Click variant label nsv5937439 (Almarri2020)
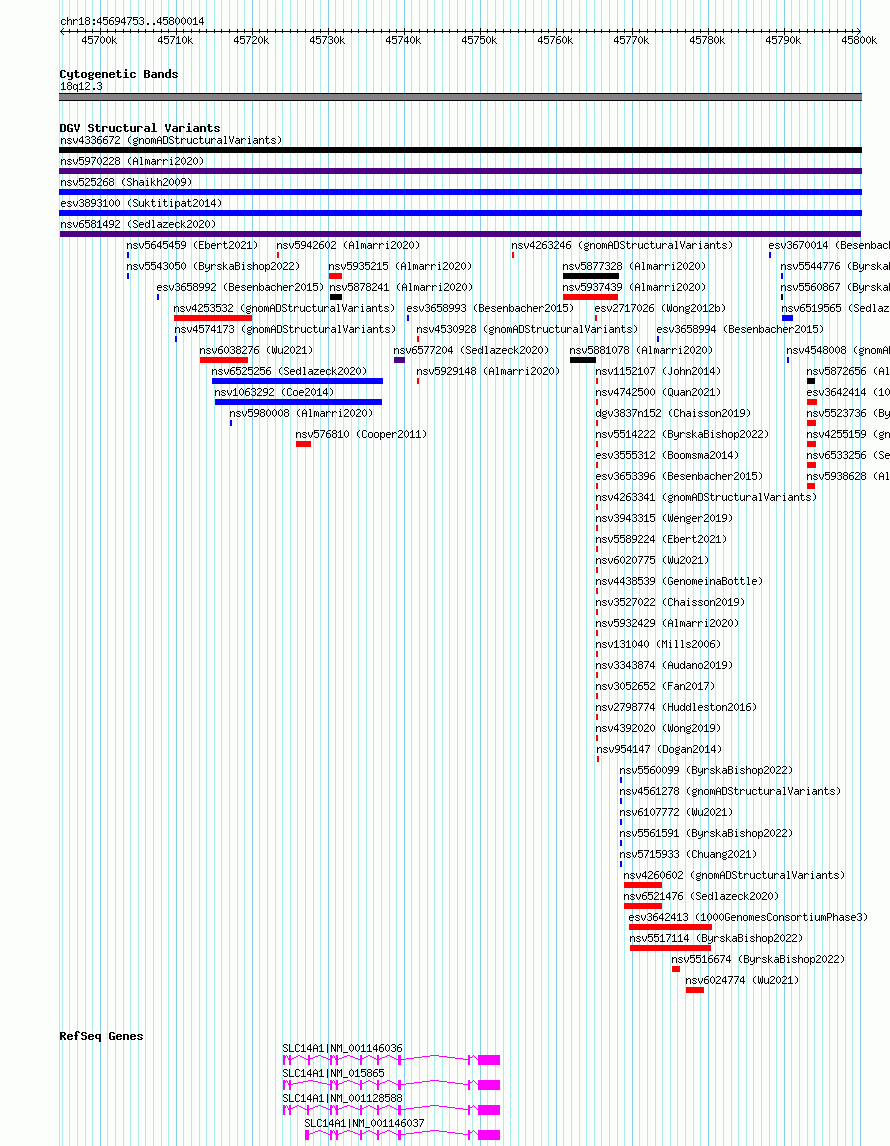 click(634, 287)
